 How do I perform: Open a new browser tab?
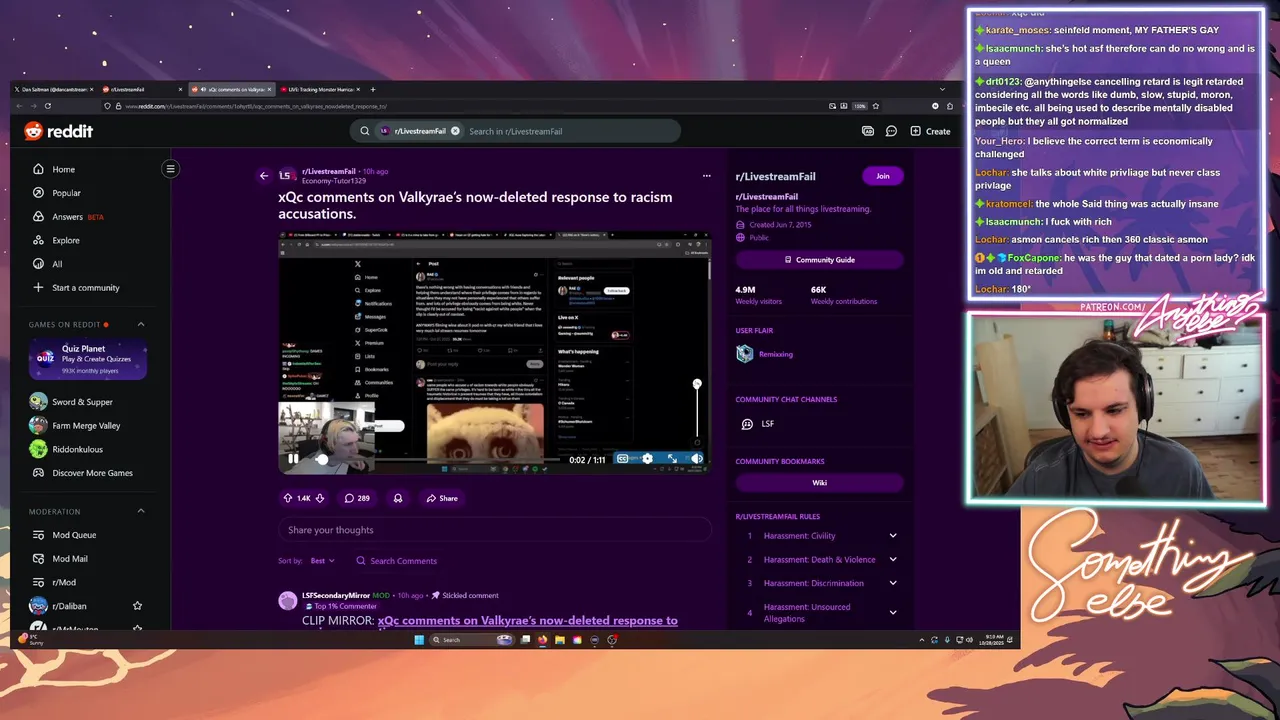tap(373, 90)
